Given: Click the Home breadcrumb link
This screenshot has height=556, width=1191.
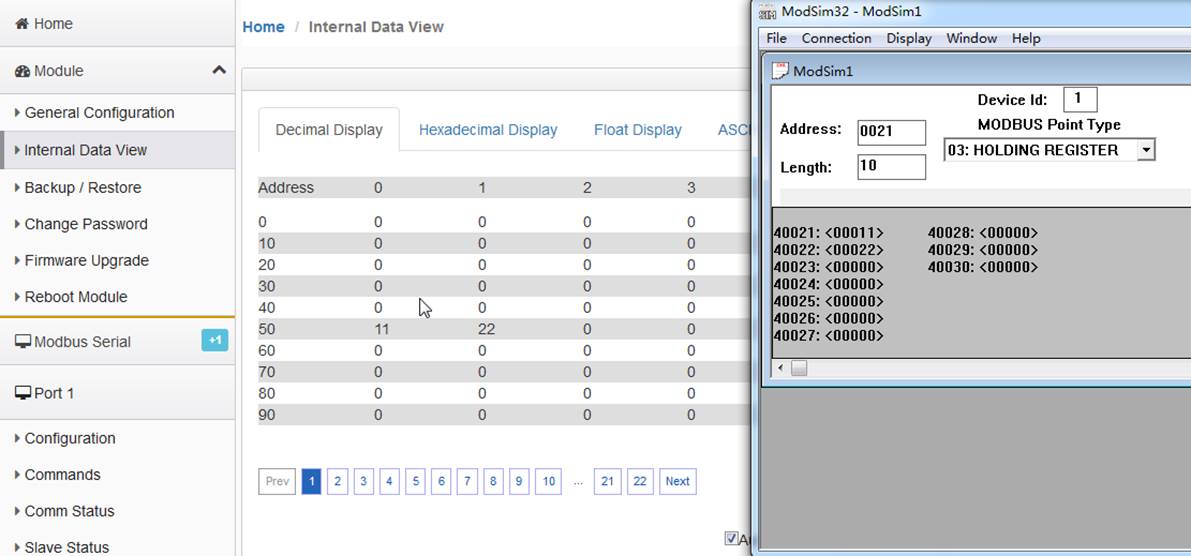Looking at the screenshot, I should point(264,27).
